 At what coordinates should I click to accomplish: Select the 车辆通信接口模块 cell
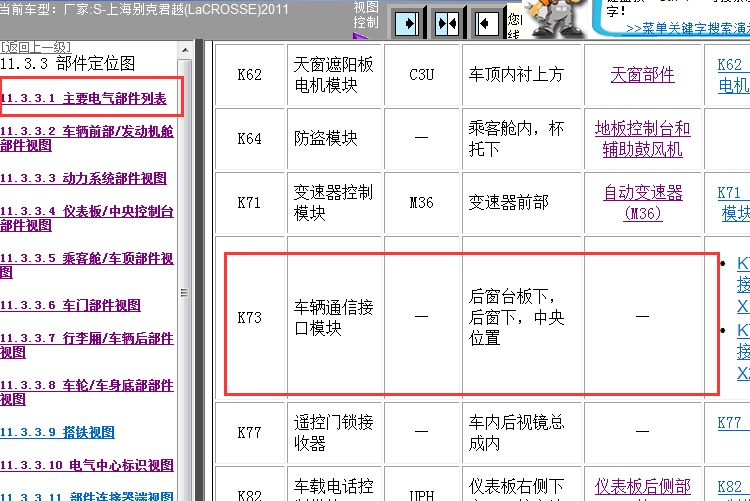click(334, 317)
